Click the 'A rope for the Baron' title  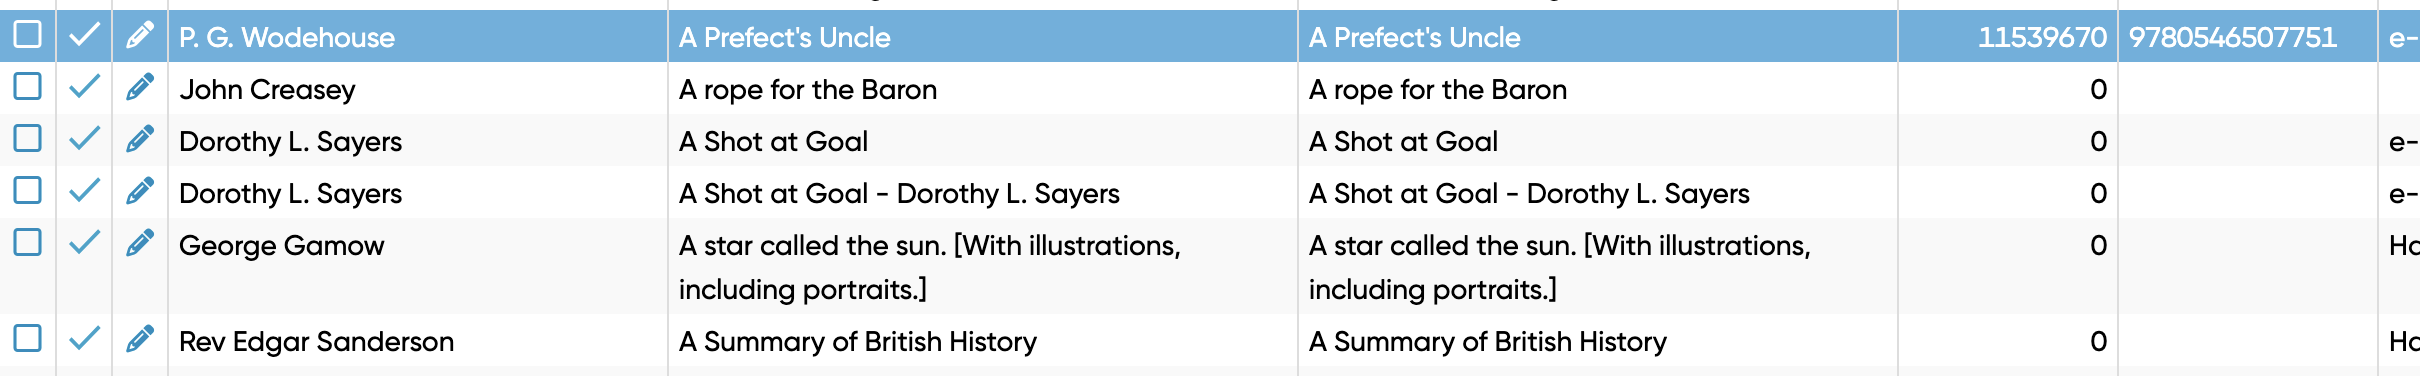(x=808, y=90)
